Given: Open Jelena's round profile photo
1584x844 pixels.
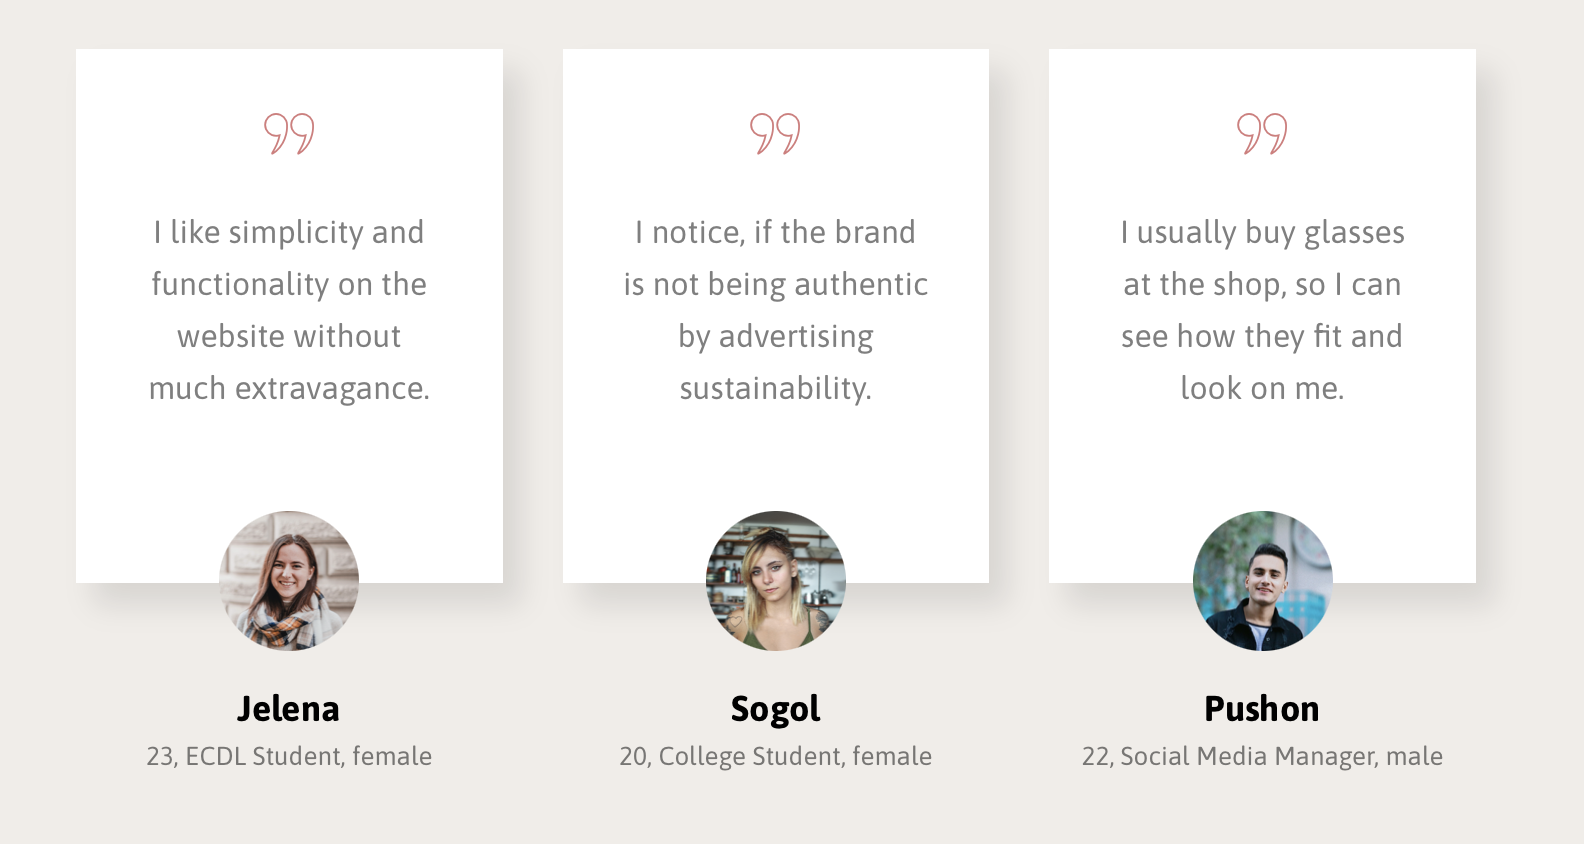Looking at the screenshot, I should click(289, 581).
